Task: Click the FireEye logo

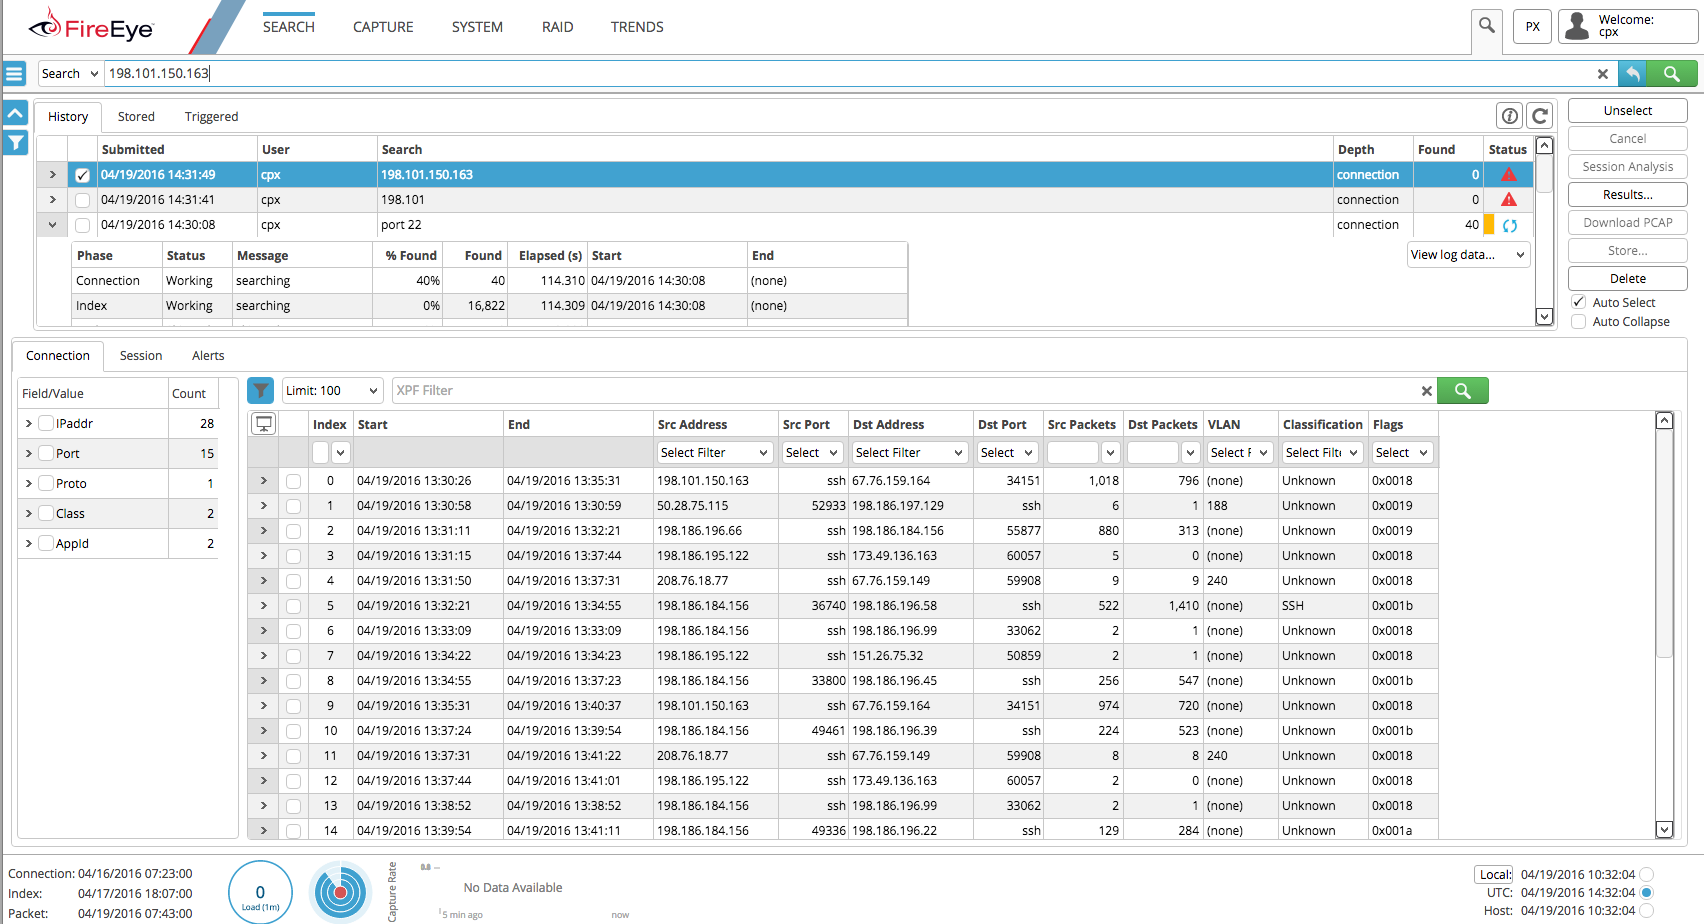Action: pos(91,27)
